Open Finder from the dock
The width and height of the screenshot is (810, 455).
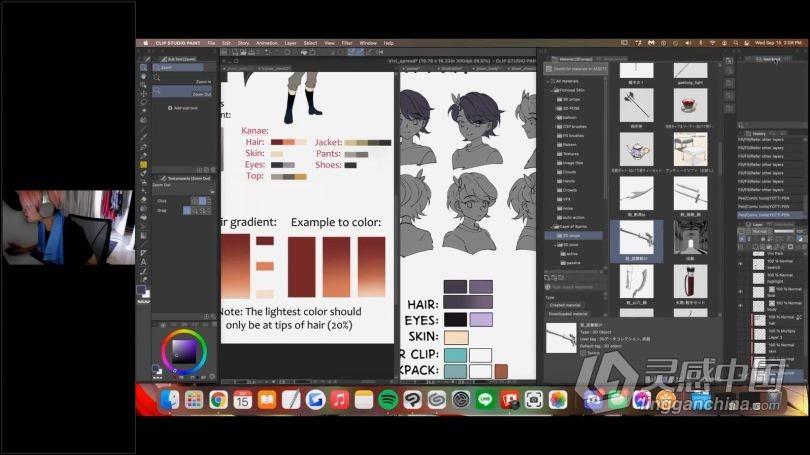coord(169,400)
